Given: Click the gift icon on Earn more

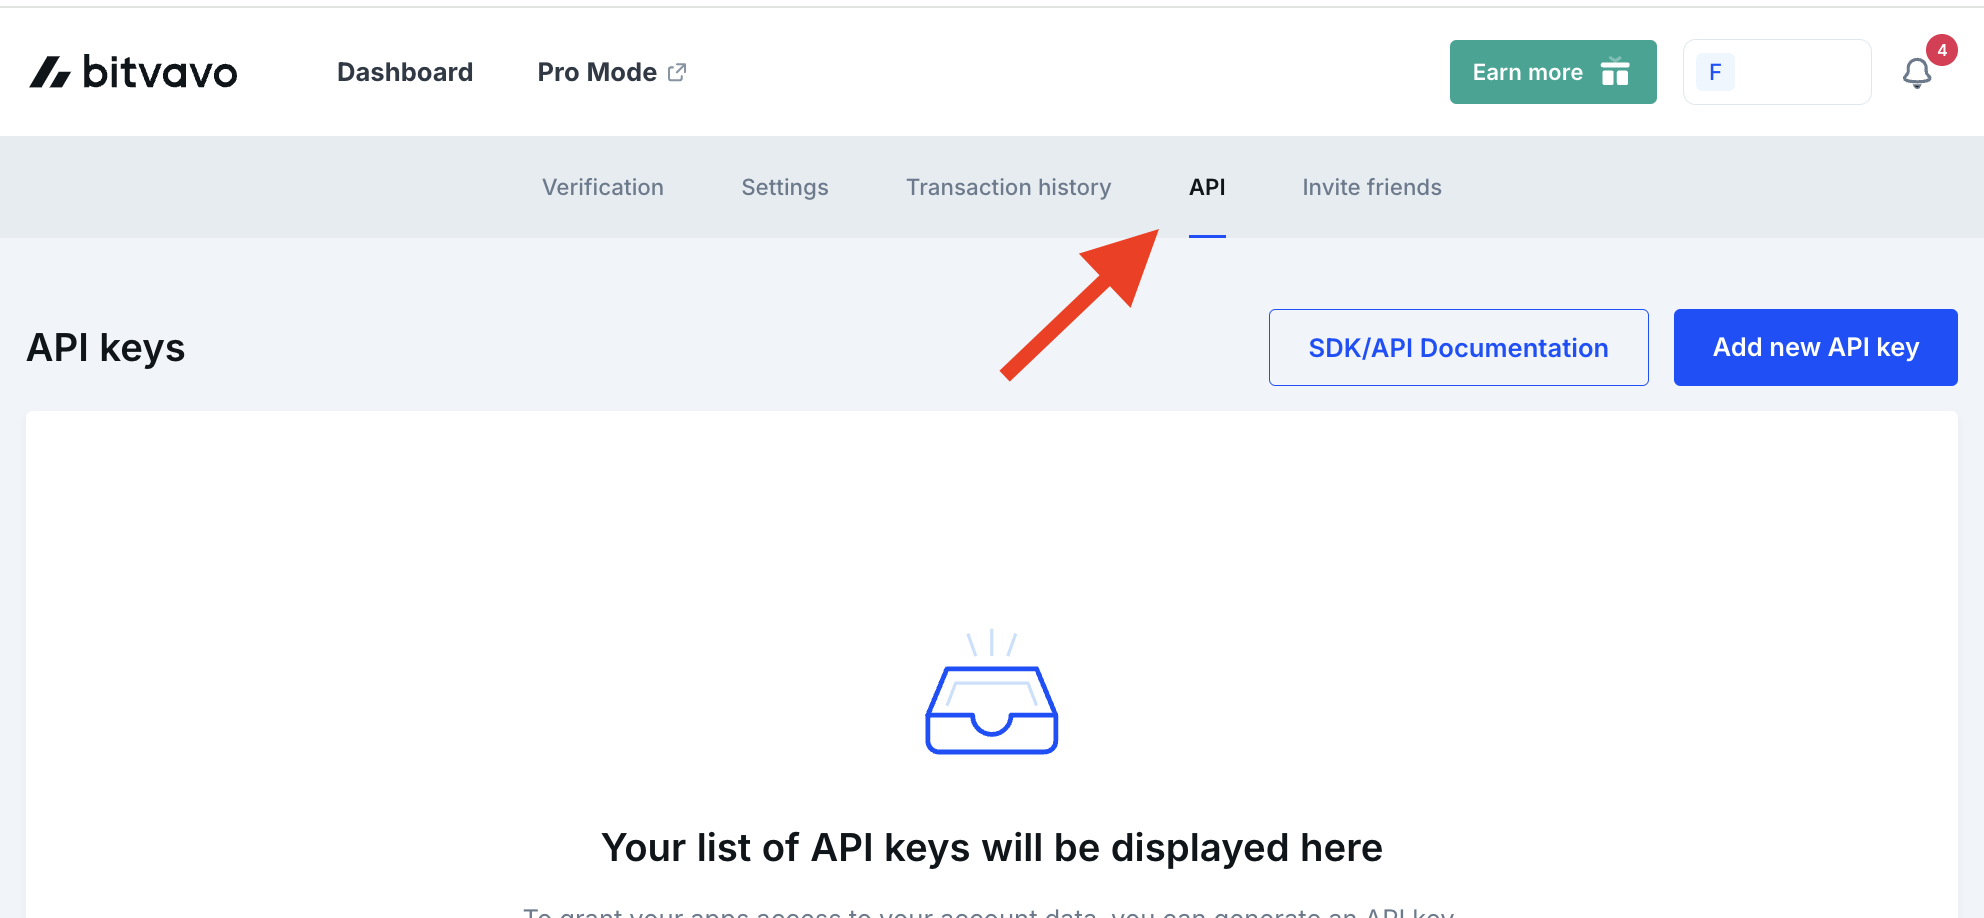Looking at the screenshot, I should pos(1615,72).
